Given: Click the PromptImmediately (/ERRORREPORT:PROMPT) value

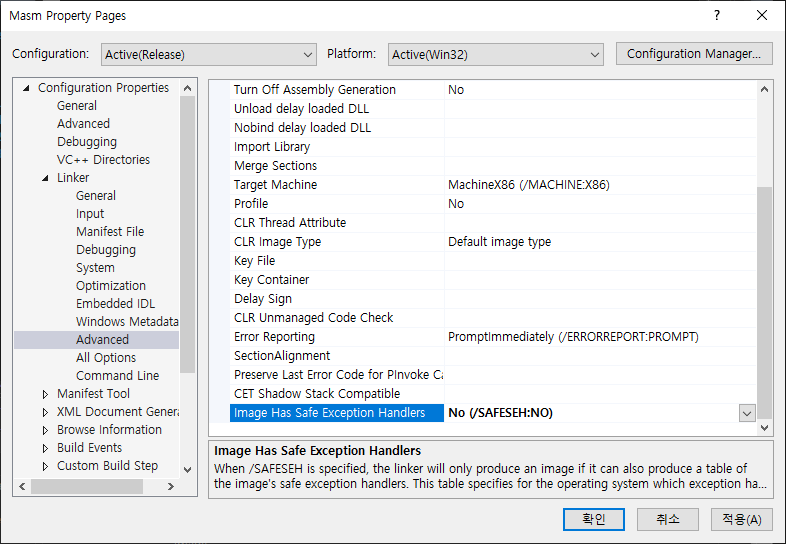Looking at the screenshot, I should tap(573, 337).
